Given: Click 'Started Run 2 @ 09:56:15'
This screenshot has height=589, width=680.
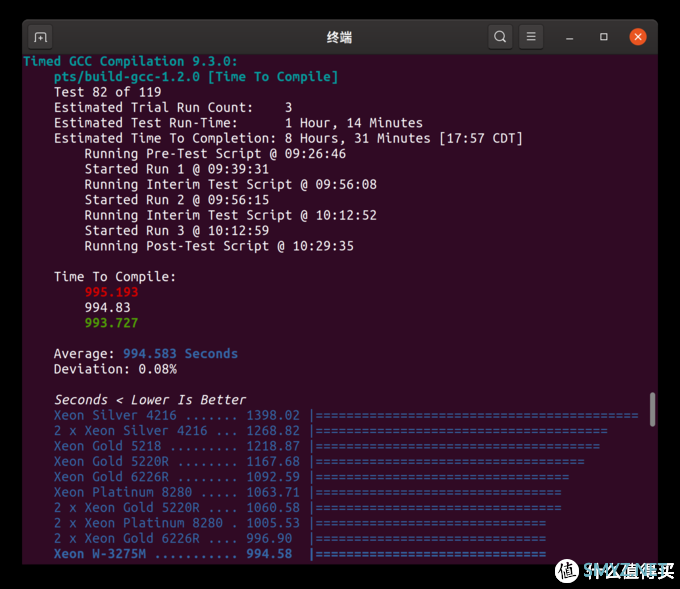Looking at the screenshot, I should tap(177, 200).
